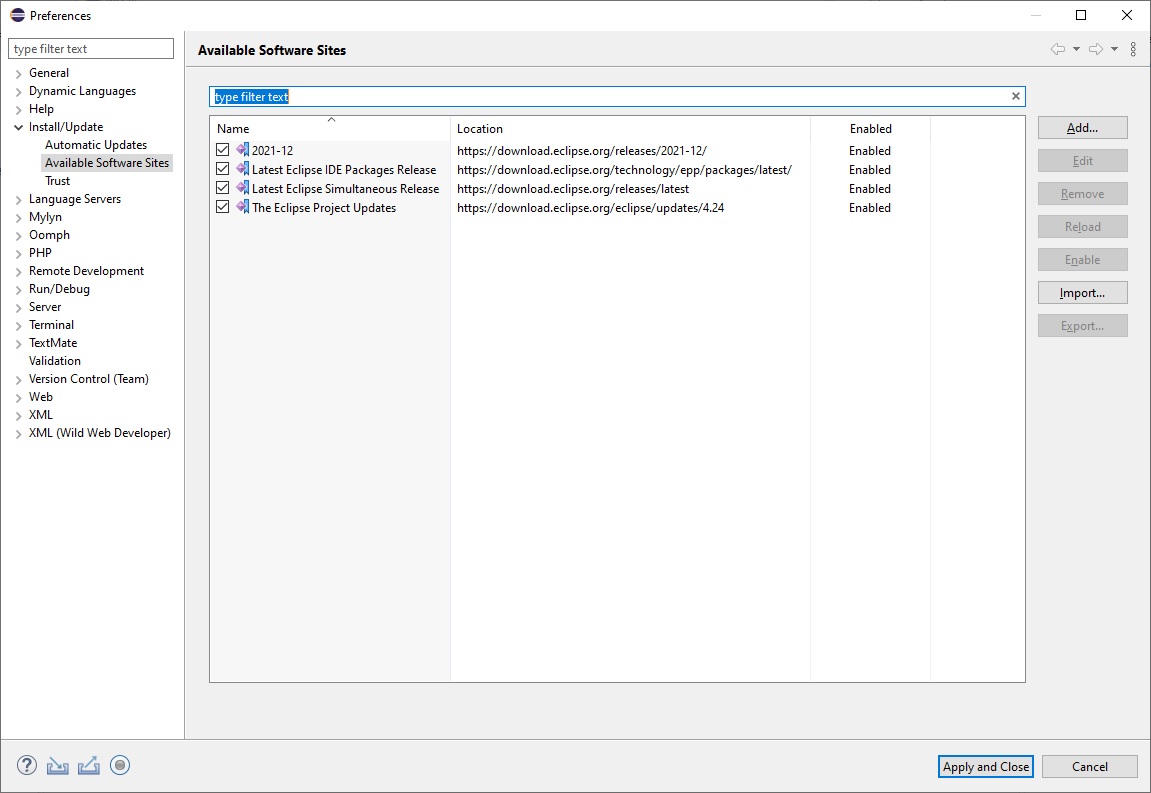
Task: Expand the Terminal node
Action: 18,325
